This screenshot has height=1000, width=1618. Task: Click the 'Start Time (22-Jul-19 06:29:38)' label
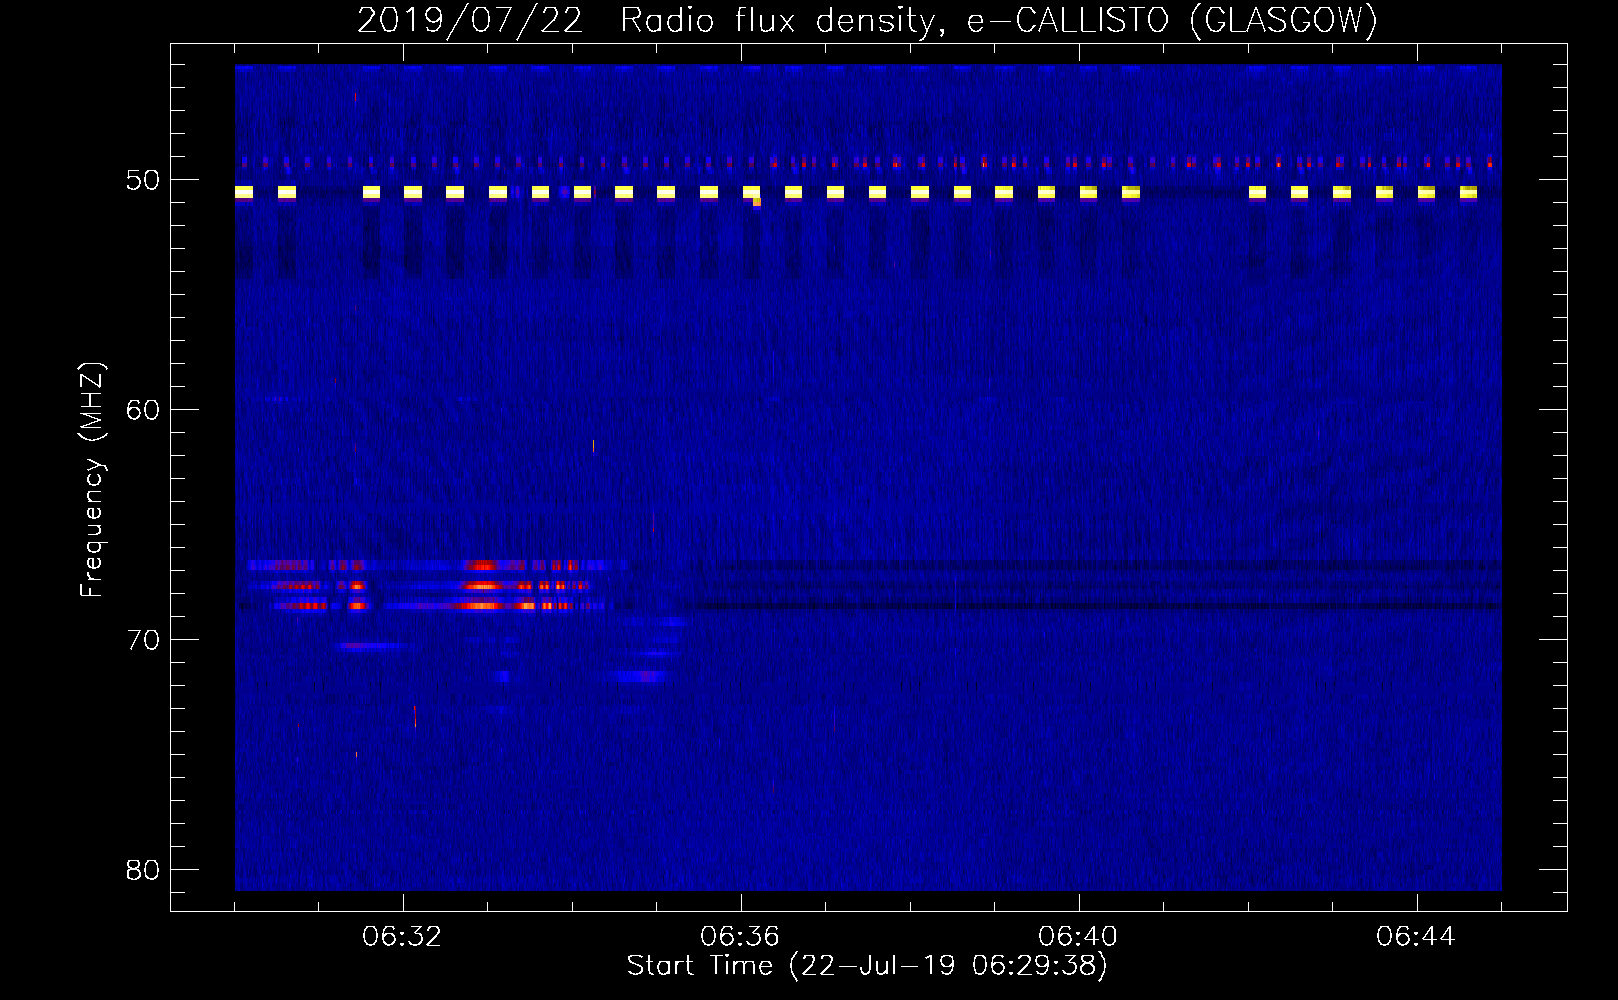pos(867,966)
